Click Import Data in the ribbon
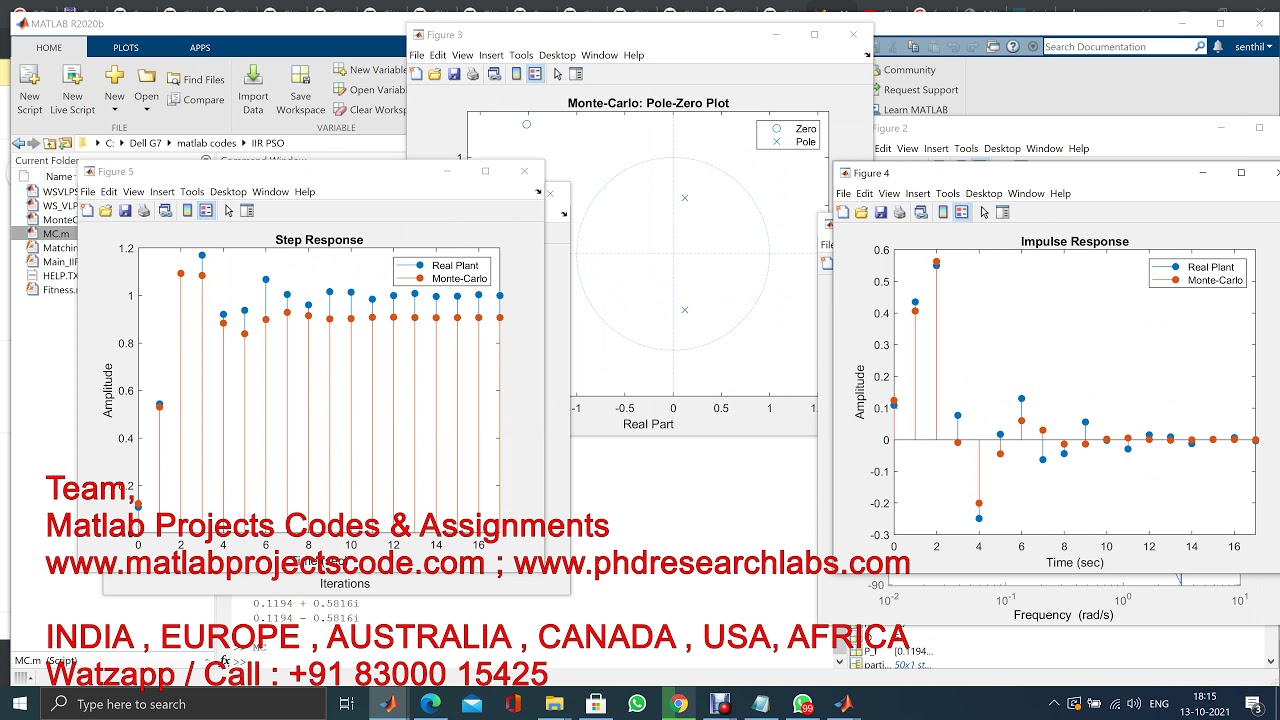Screen dimensions: 1280x720 (253, 90)
